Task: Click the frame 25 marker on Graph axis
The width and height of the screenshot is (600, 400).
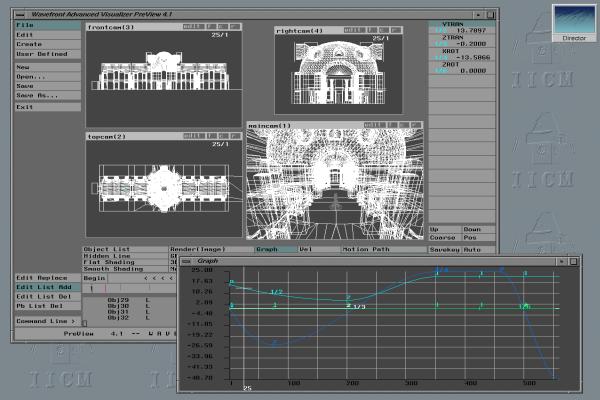Action: pyautogui.click(x=247, y=388)
